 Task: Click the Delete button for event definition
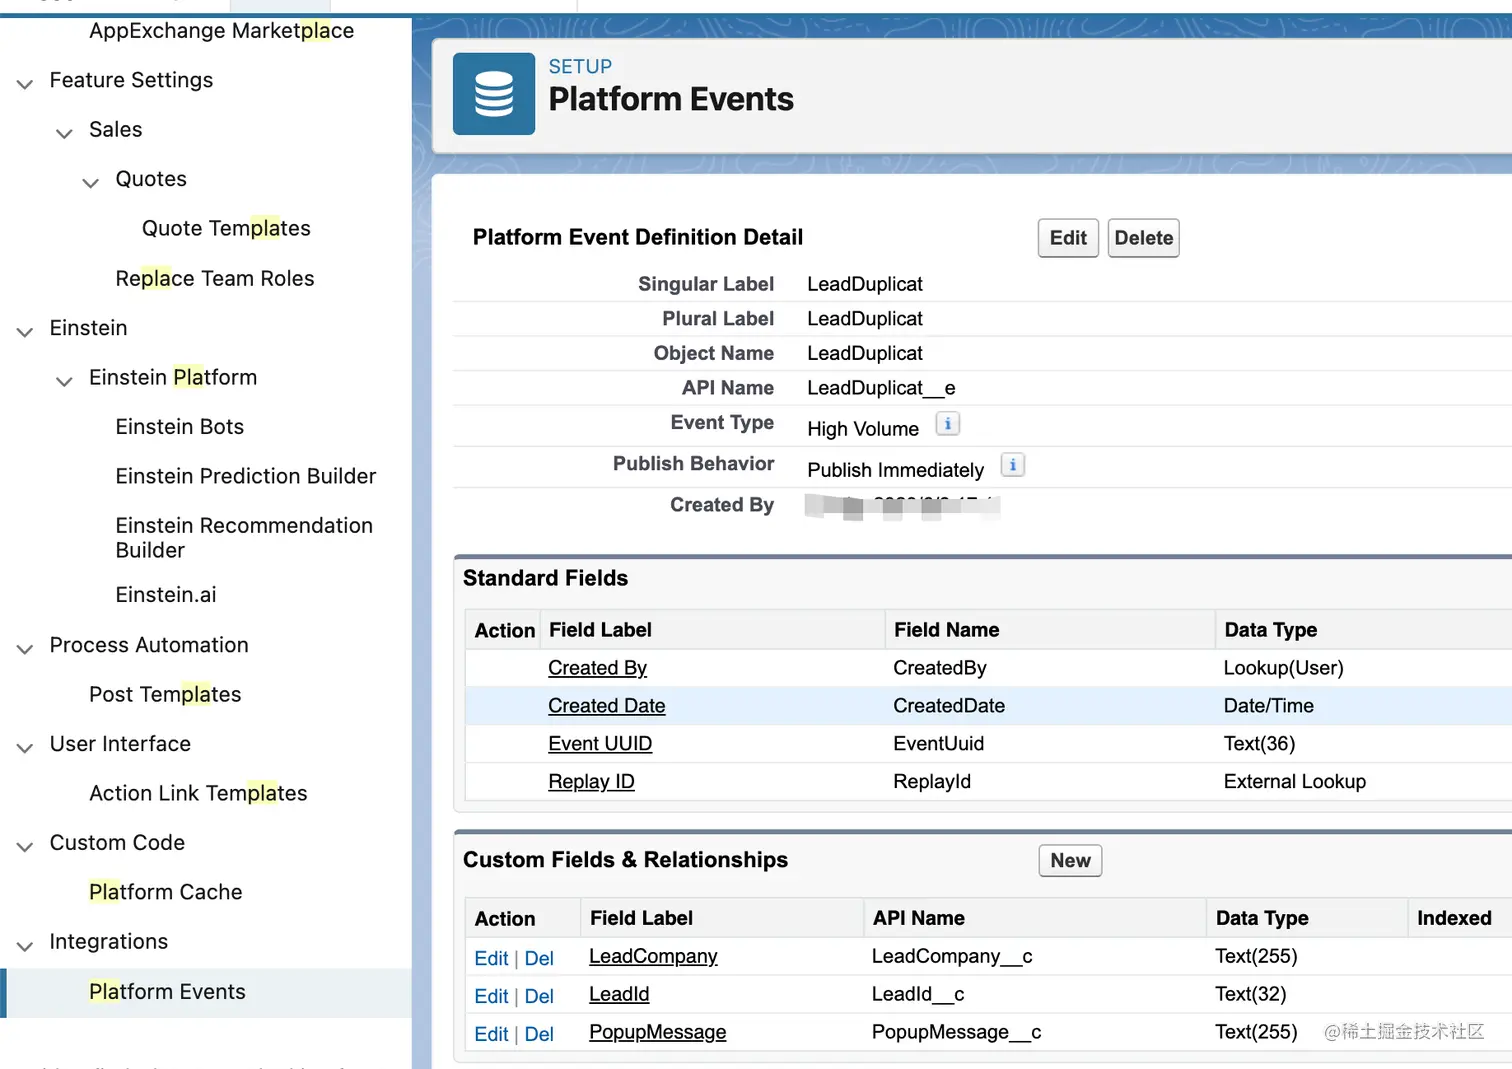point(1144,238)
